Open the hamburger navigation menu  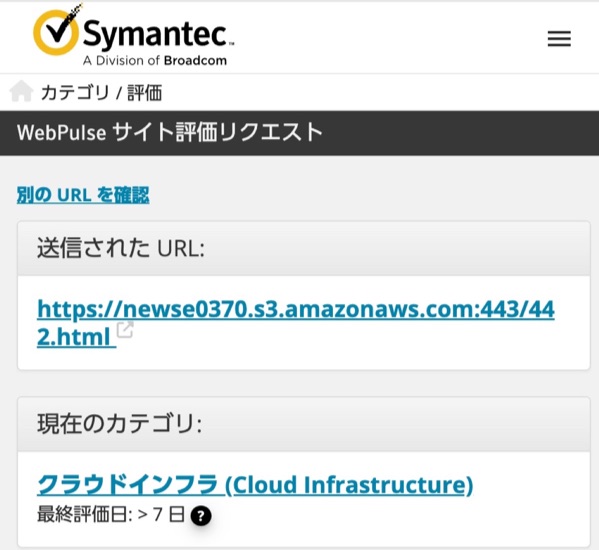coord(559,39)
